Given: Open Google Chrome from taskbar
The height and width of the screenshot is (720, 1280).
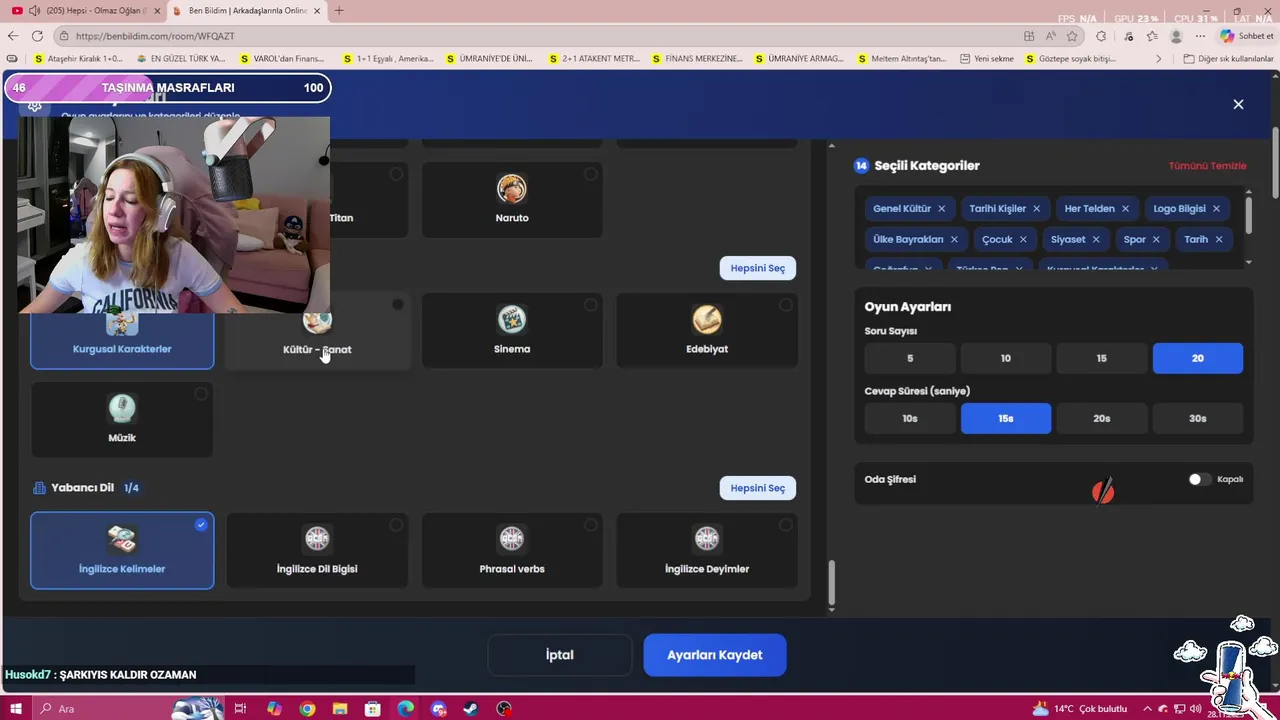Looking at the screenshot, I should click(307, 709).
